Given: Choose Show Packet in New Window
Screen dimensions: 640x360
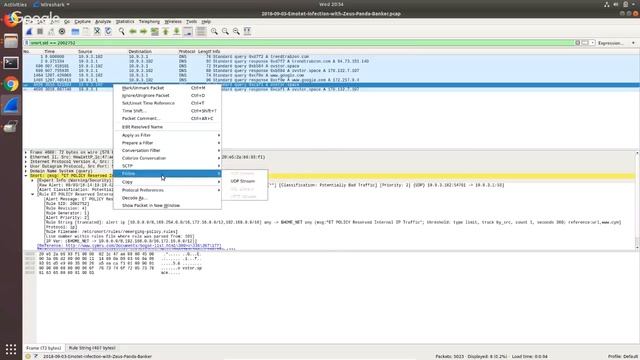Looking at the screenshot, I should click(x=167, y=206).
